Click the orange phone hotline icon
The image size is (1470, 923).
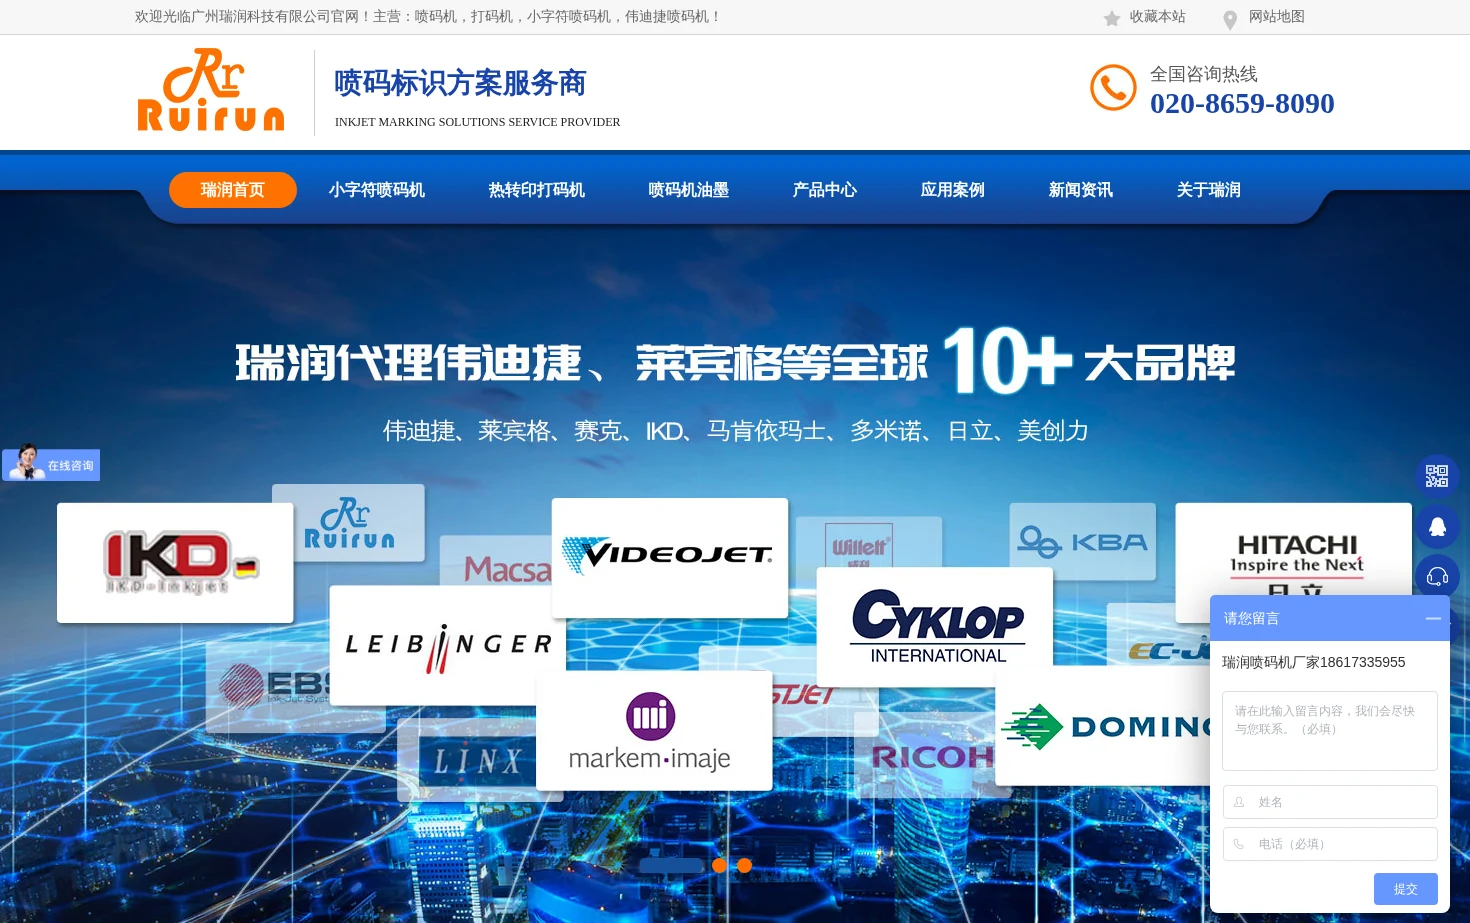point(1113,88)
